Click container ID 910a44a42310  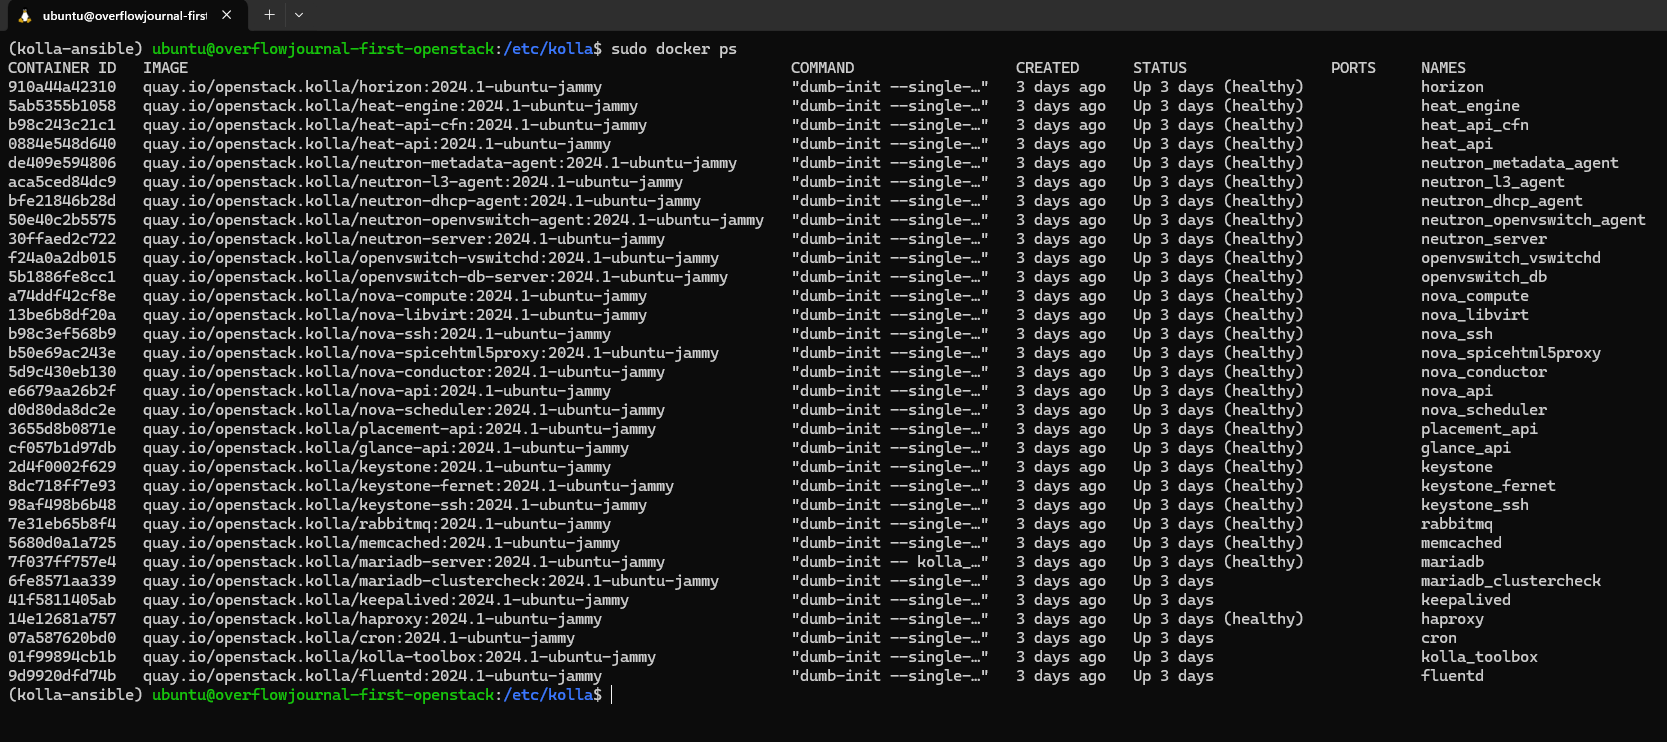(62, 87)
